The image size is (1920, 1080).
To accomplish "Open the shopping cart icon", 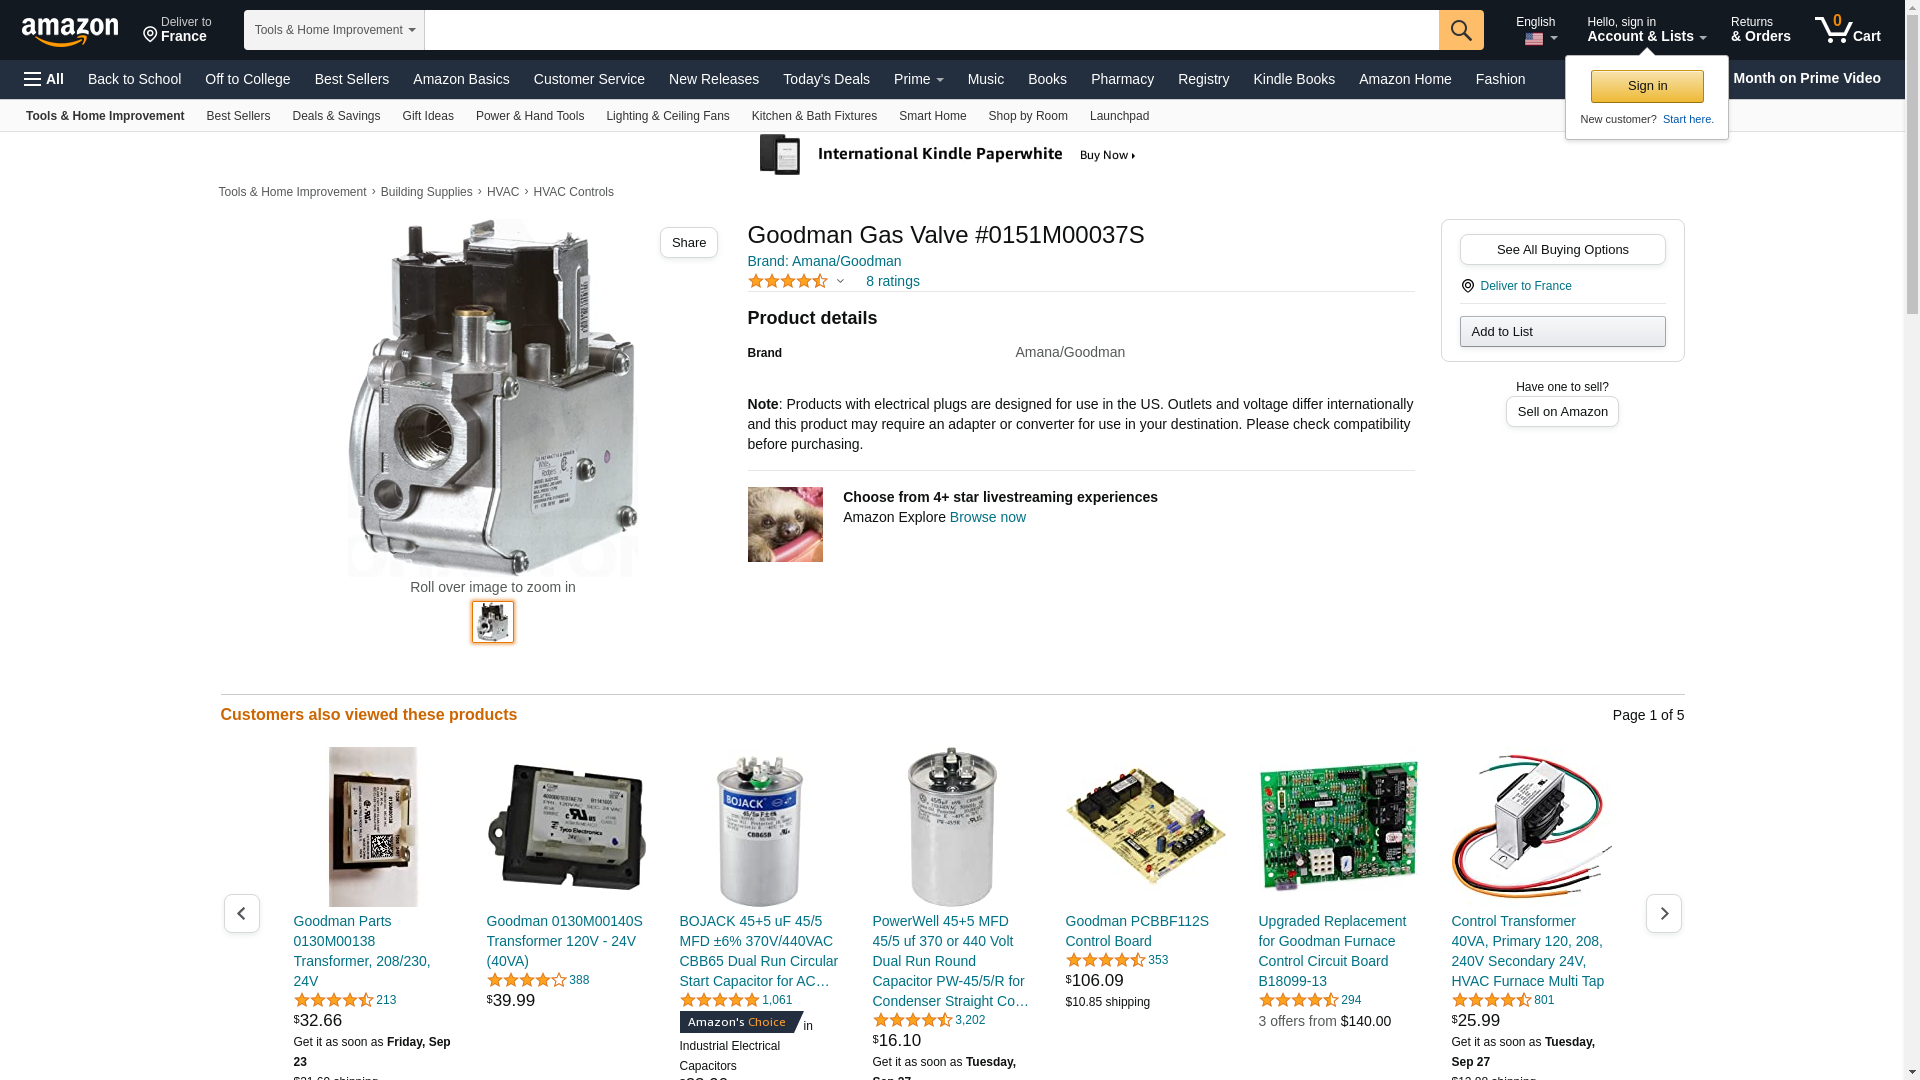I will tap(1848, 29).
